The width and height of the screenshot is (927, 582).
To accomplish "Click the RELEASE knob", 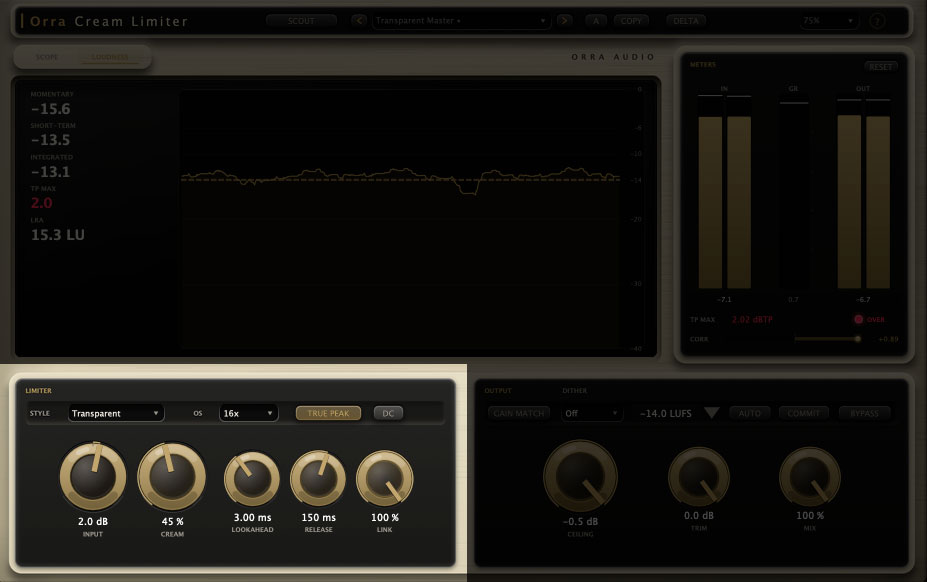I will tap(318, 479).
